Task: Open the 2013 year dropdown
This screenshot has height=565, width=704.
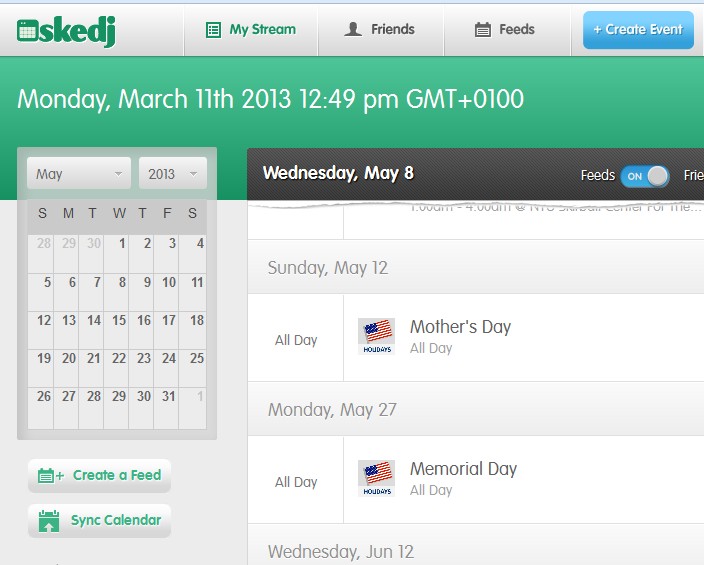Action: click(x=173, y=174)
